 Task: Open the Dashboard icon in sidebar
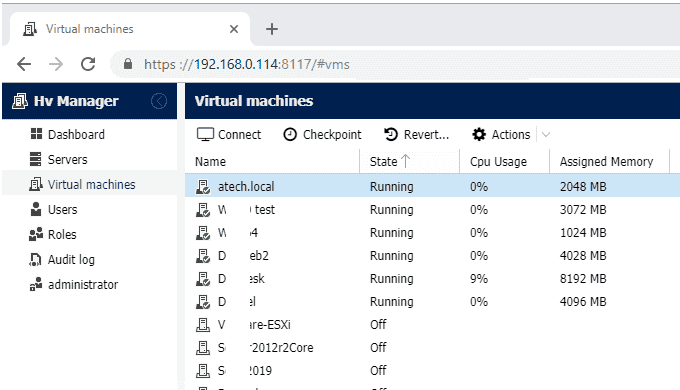click(x=36, y=134)
